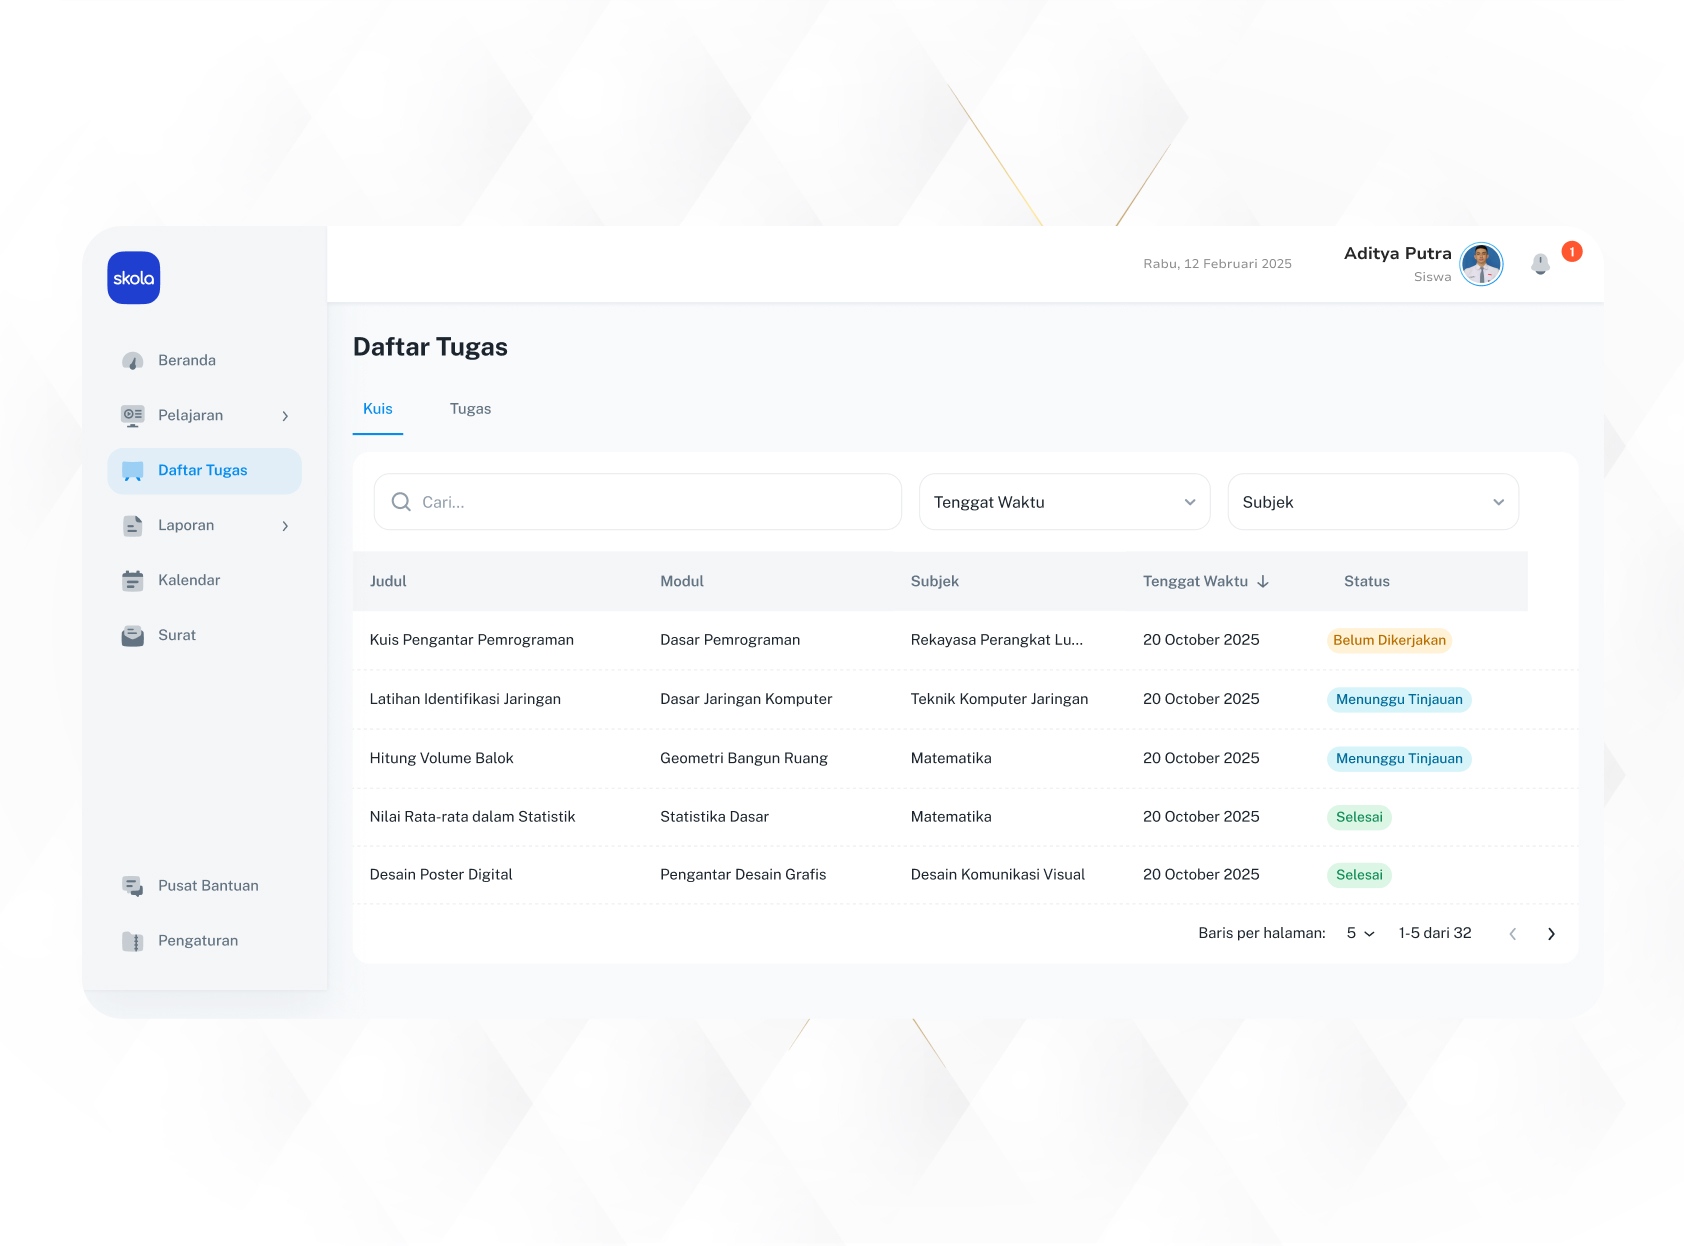Expand the Laporan submenu chevron

(x=285, y=526)
